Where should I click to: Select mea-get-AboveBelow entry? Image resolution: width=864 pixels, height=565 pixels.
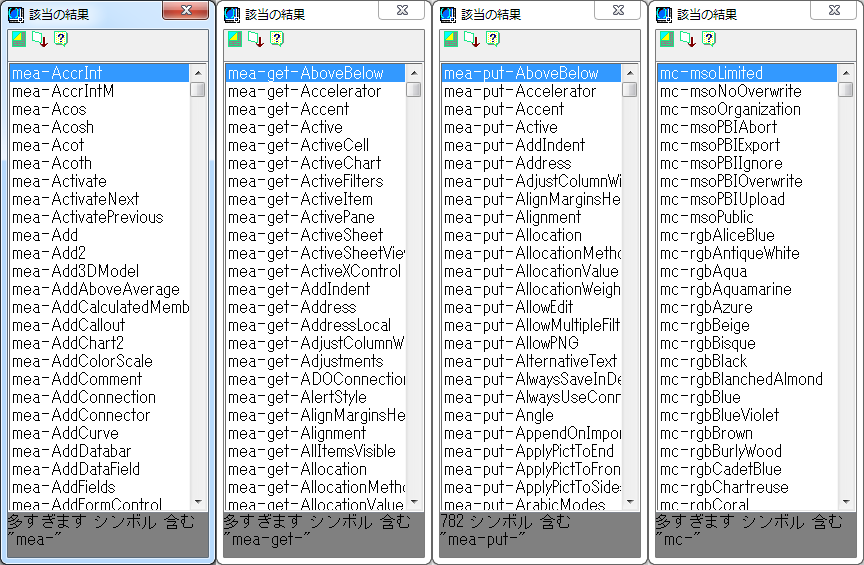click(x=315, y=73)
